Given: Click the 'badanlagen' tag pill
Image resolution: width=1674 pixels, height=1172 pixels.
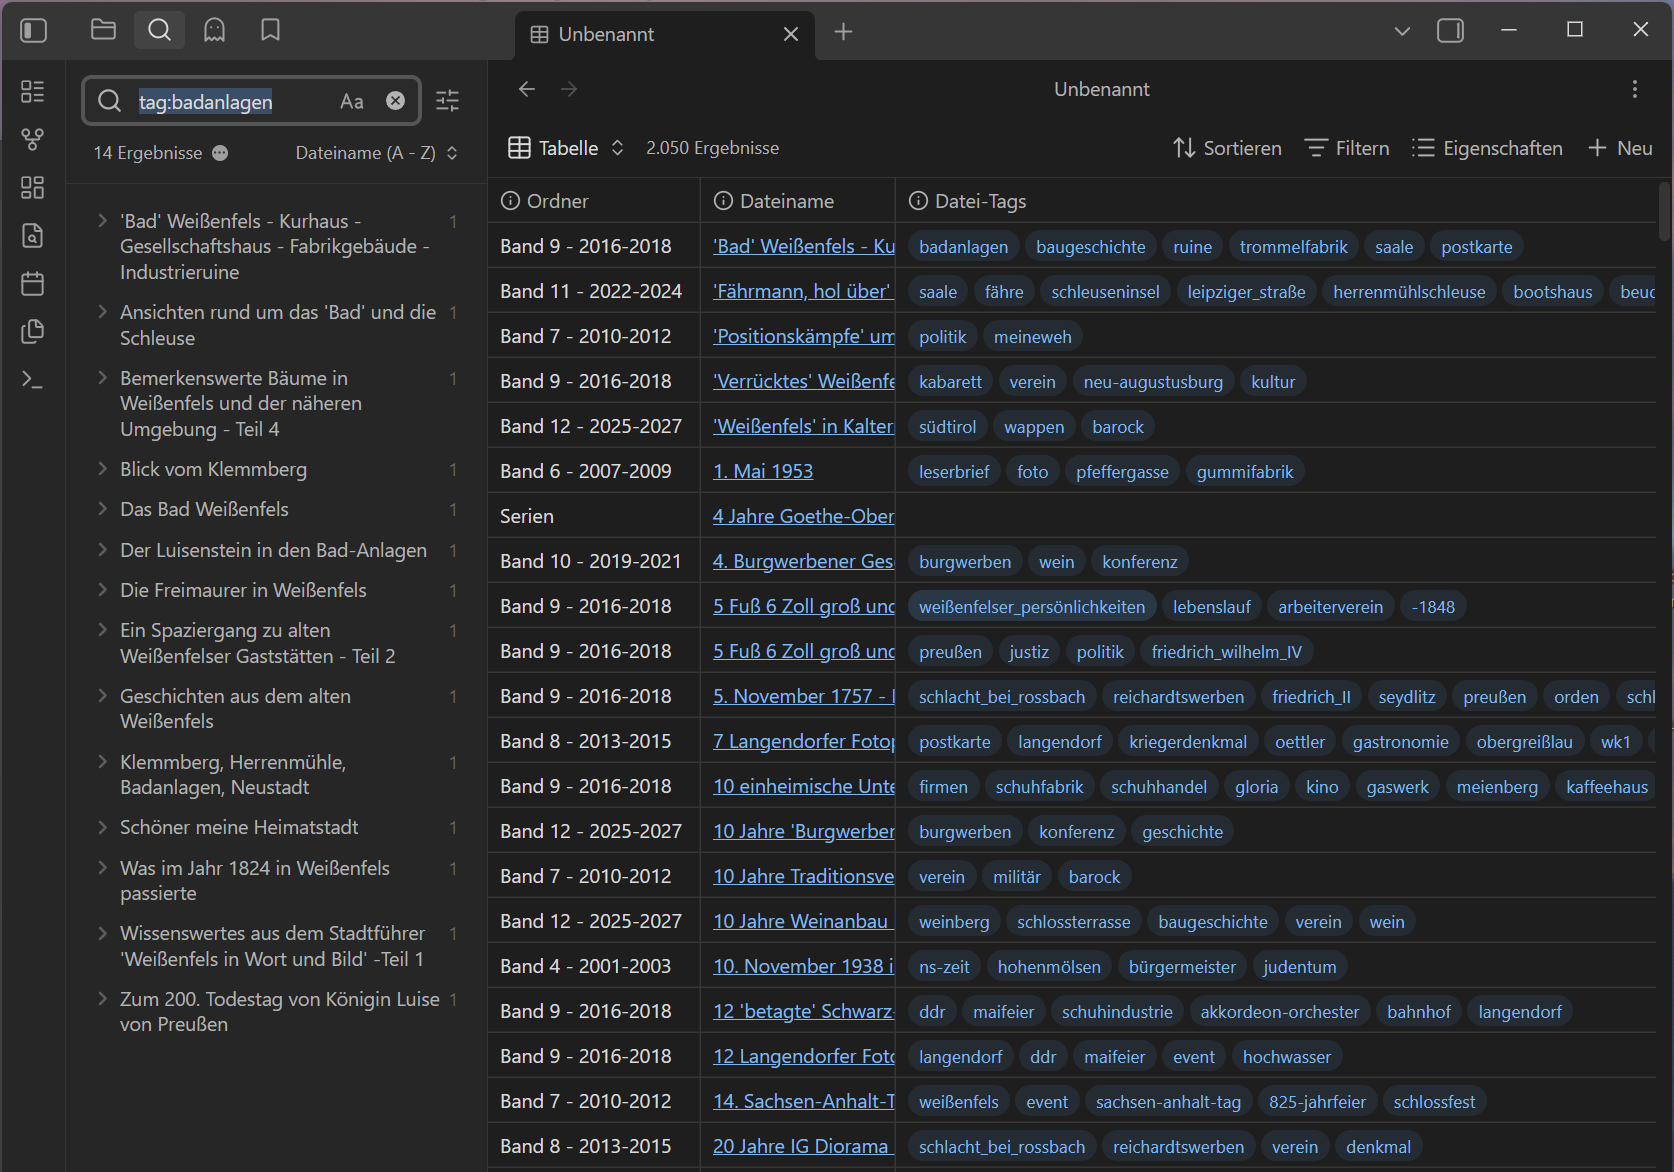Looking at the screenshot, I should (x=963, y=247).
